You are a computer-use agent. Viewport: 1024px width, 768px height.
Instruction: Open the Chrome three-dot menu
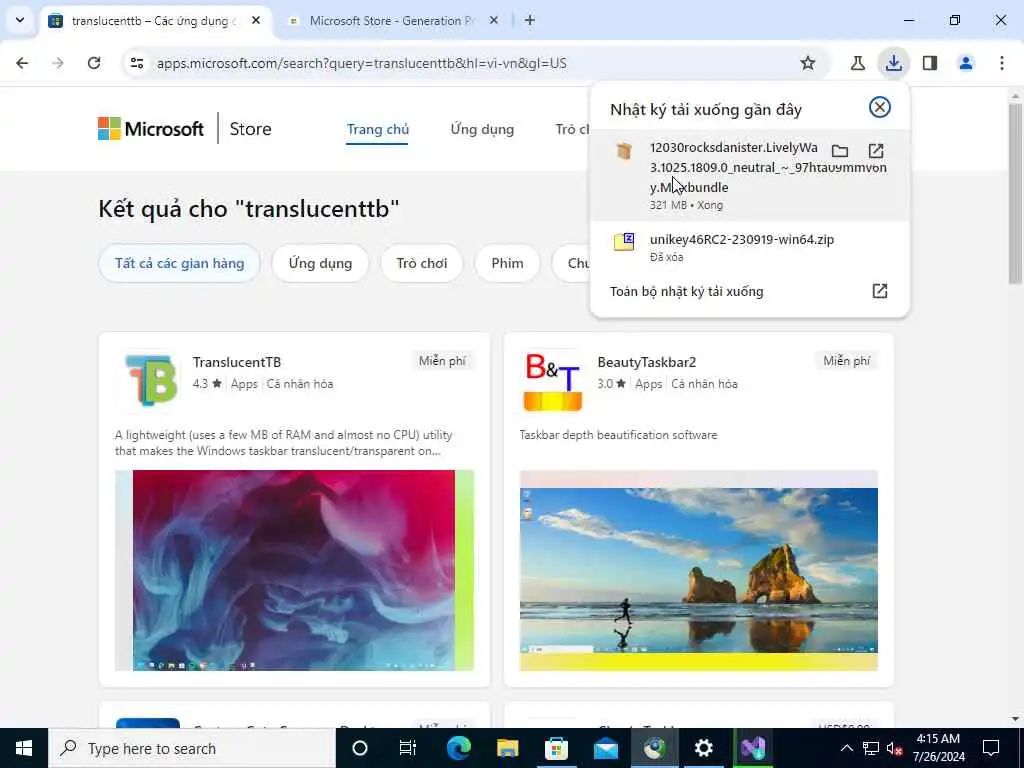pyautogui.click(x=1002, y=63)
